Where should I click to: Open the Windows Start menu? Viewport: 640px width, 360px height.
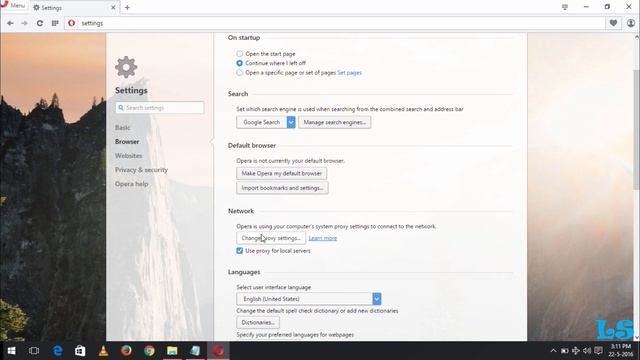(11, 351)
